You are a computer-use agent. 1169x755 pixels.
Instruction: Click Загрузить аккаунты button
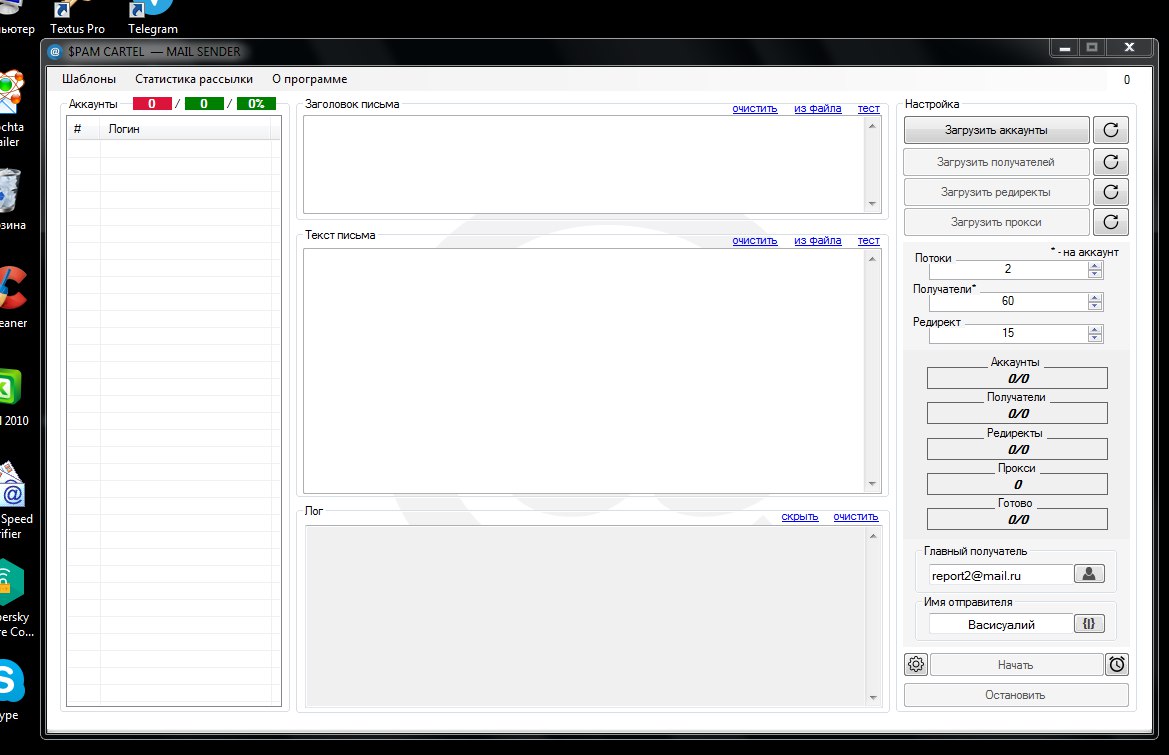[996, 130]
